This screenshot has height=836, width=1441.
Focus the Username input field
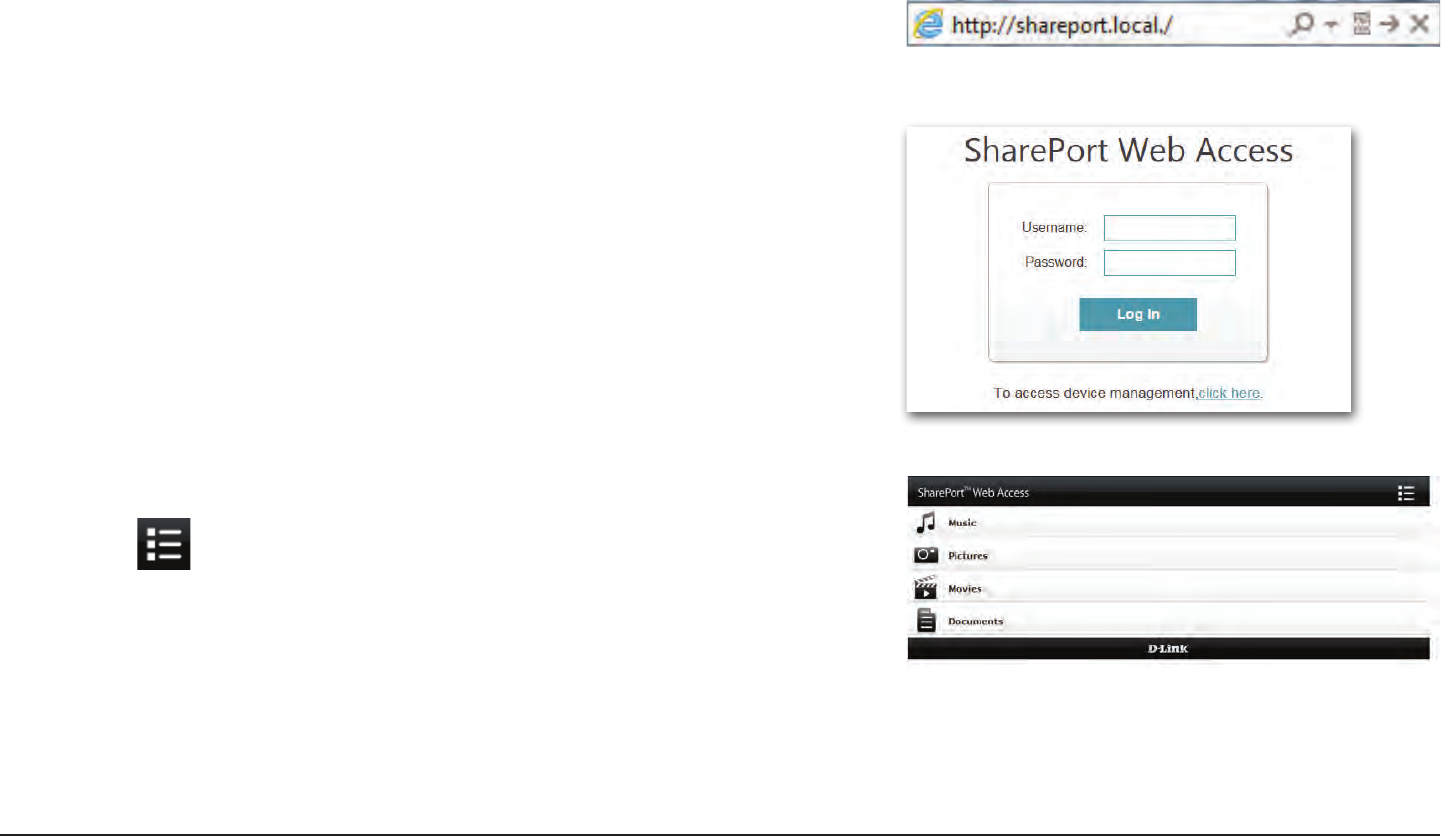1169,228
